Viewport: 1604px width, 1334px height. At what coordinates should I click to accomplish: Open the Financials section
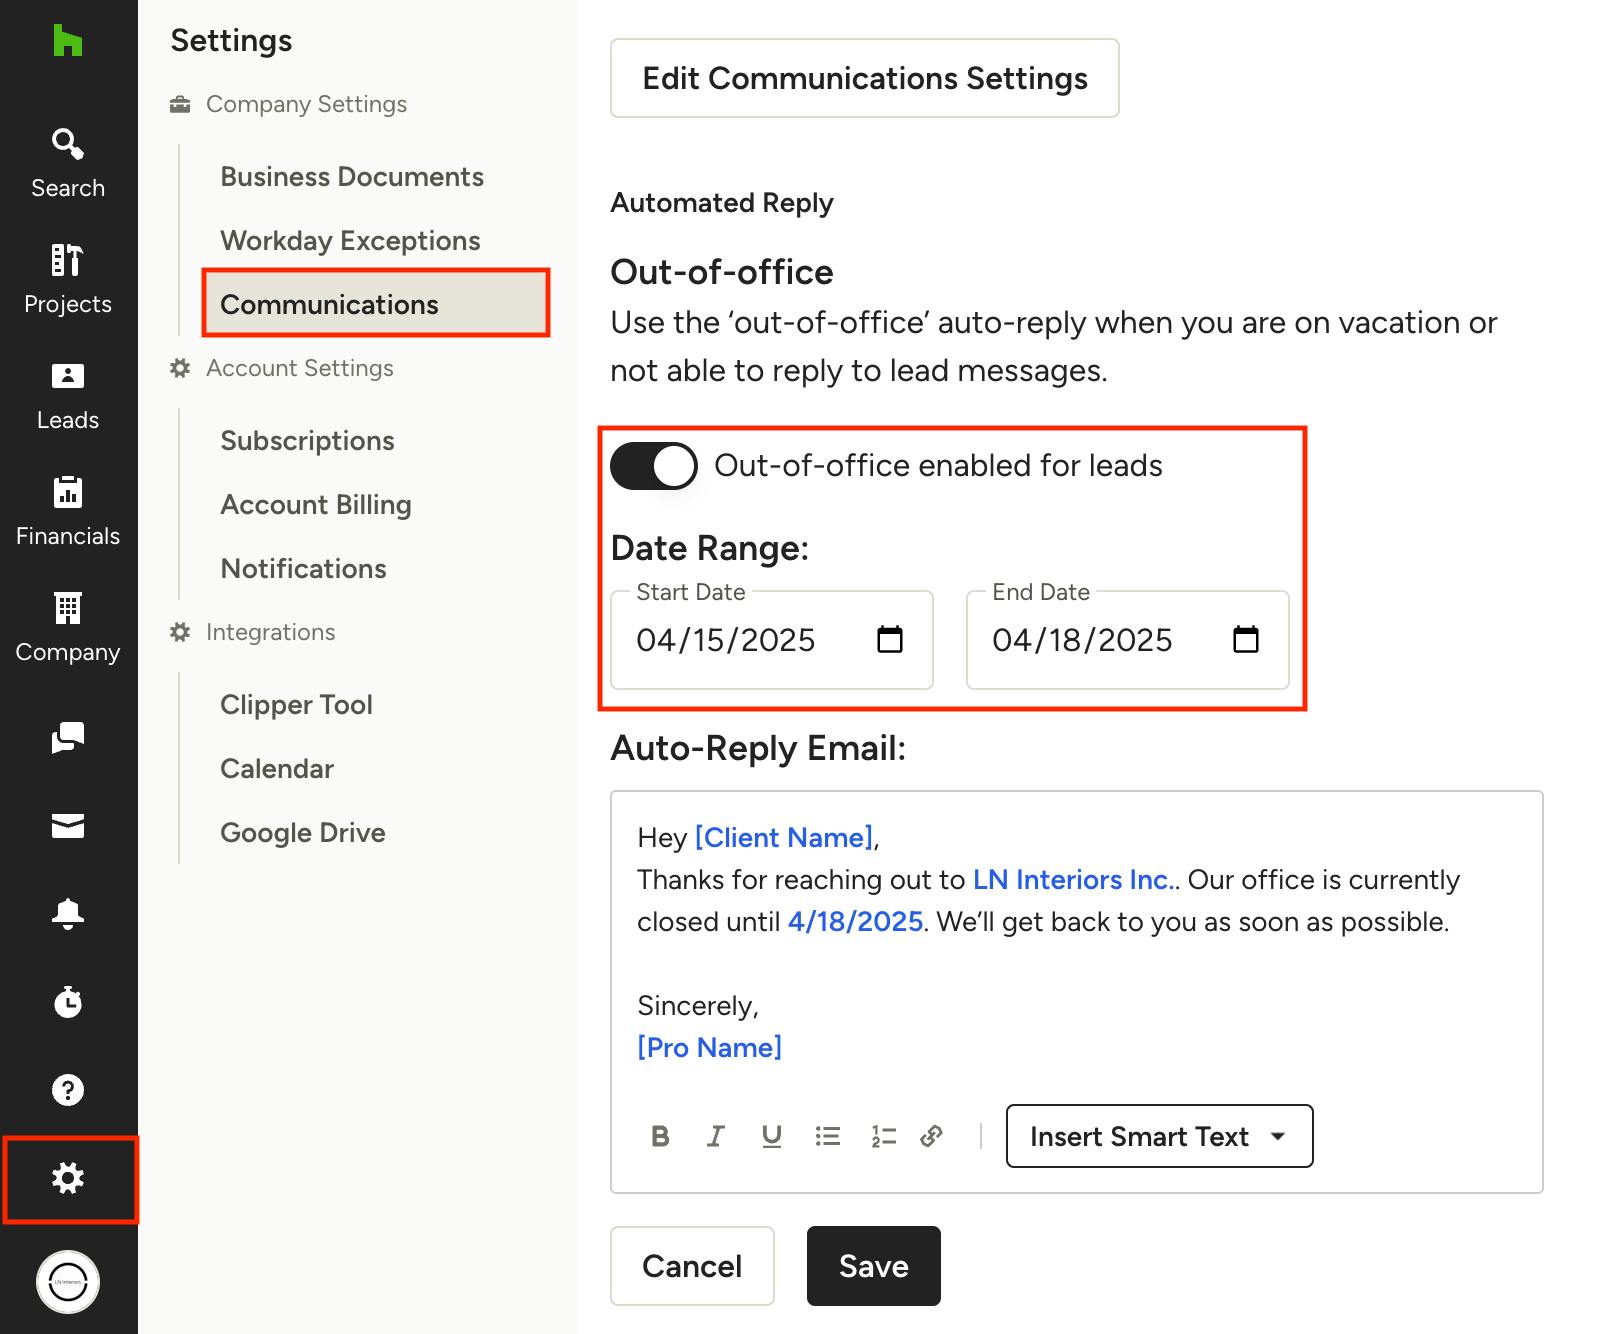[x=67, y=511]
